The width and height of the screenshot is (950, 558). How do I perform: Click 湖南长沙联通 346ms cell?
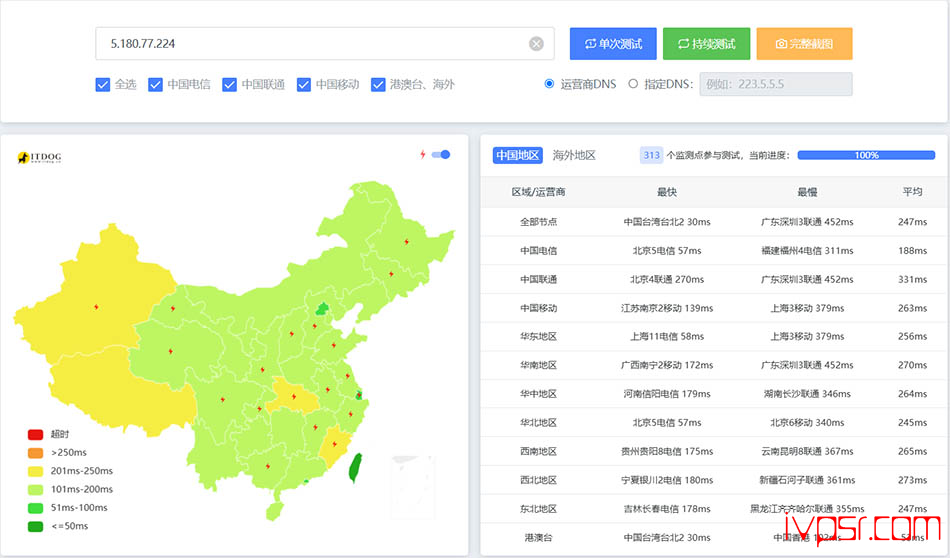807,394
